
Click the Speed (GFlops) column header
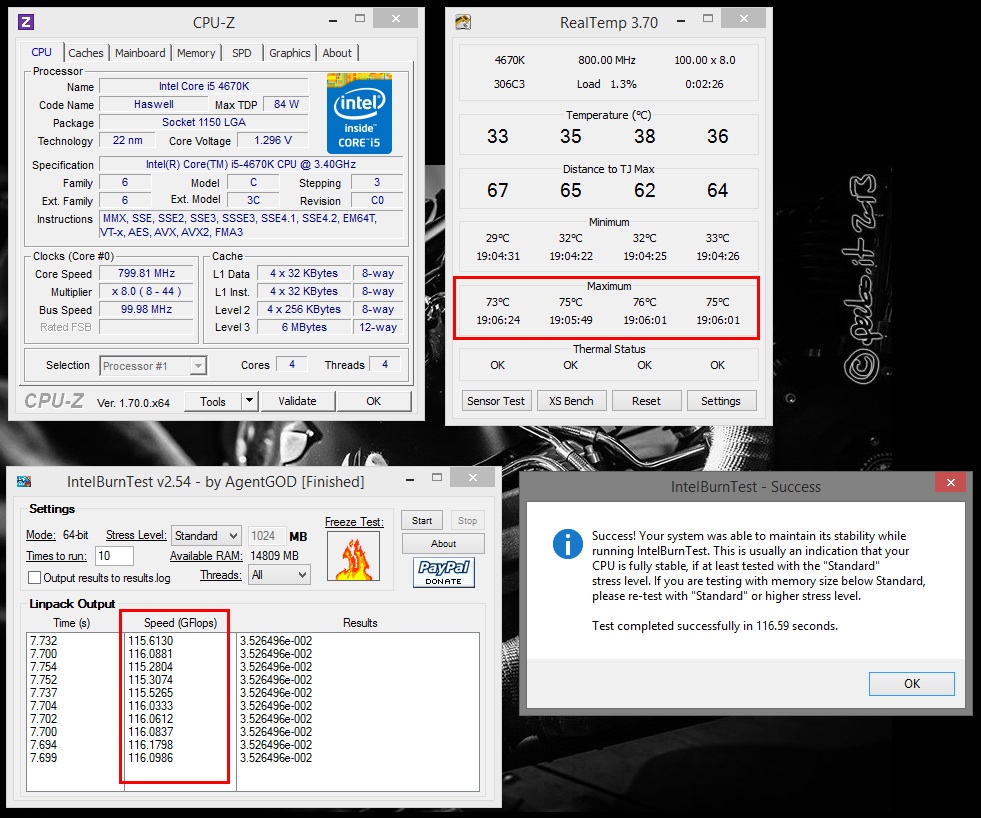(180, 623)
